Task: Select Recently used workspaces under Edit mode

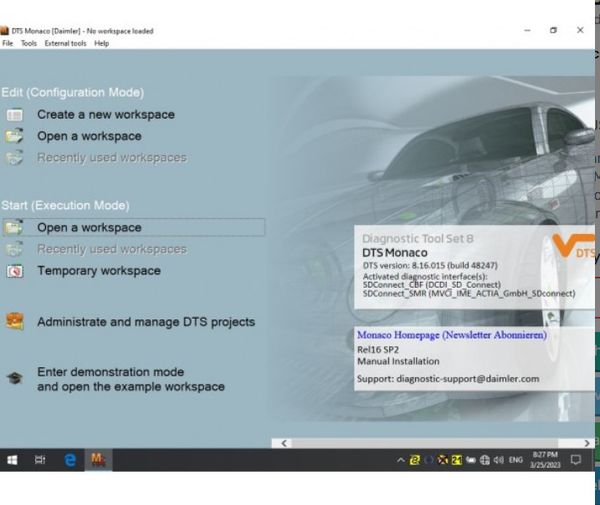Action: [x=112, y=158]
